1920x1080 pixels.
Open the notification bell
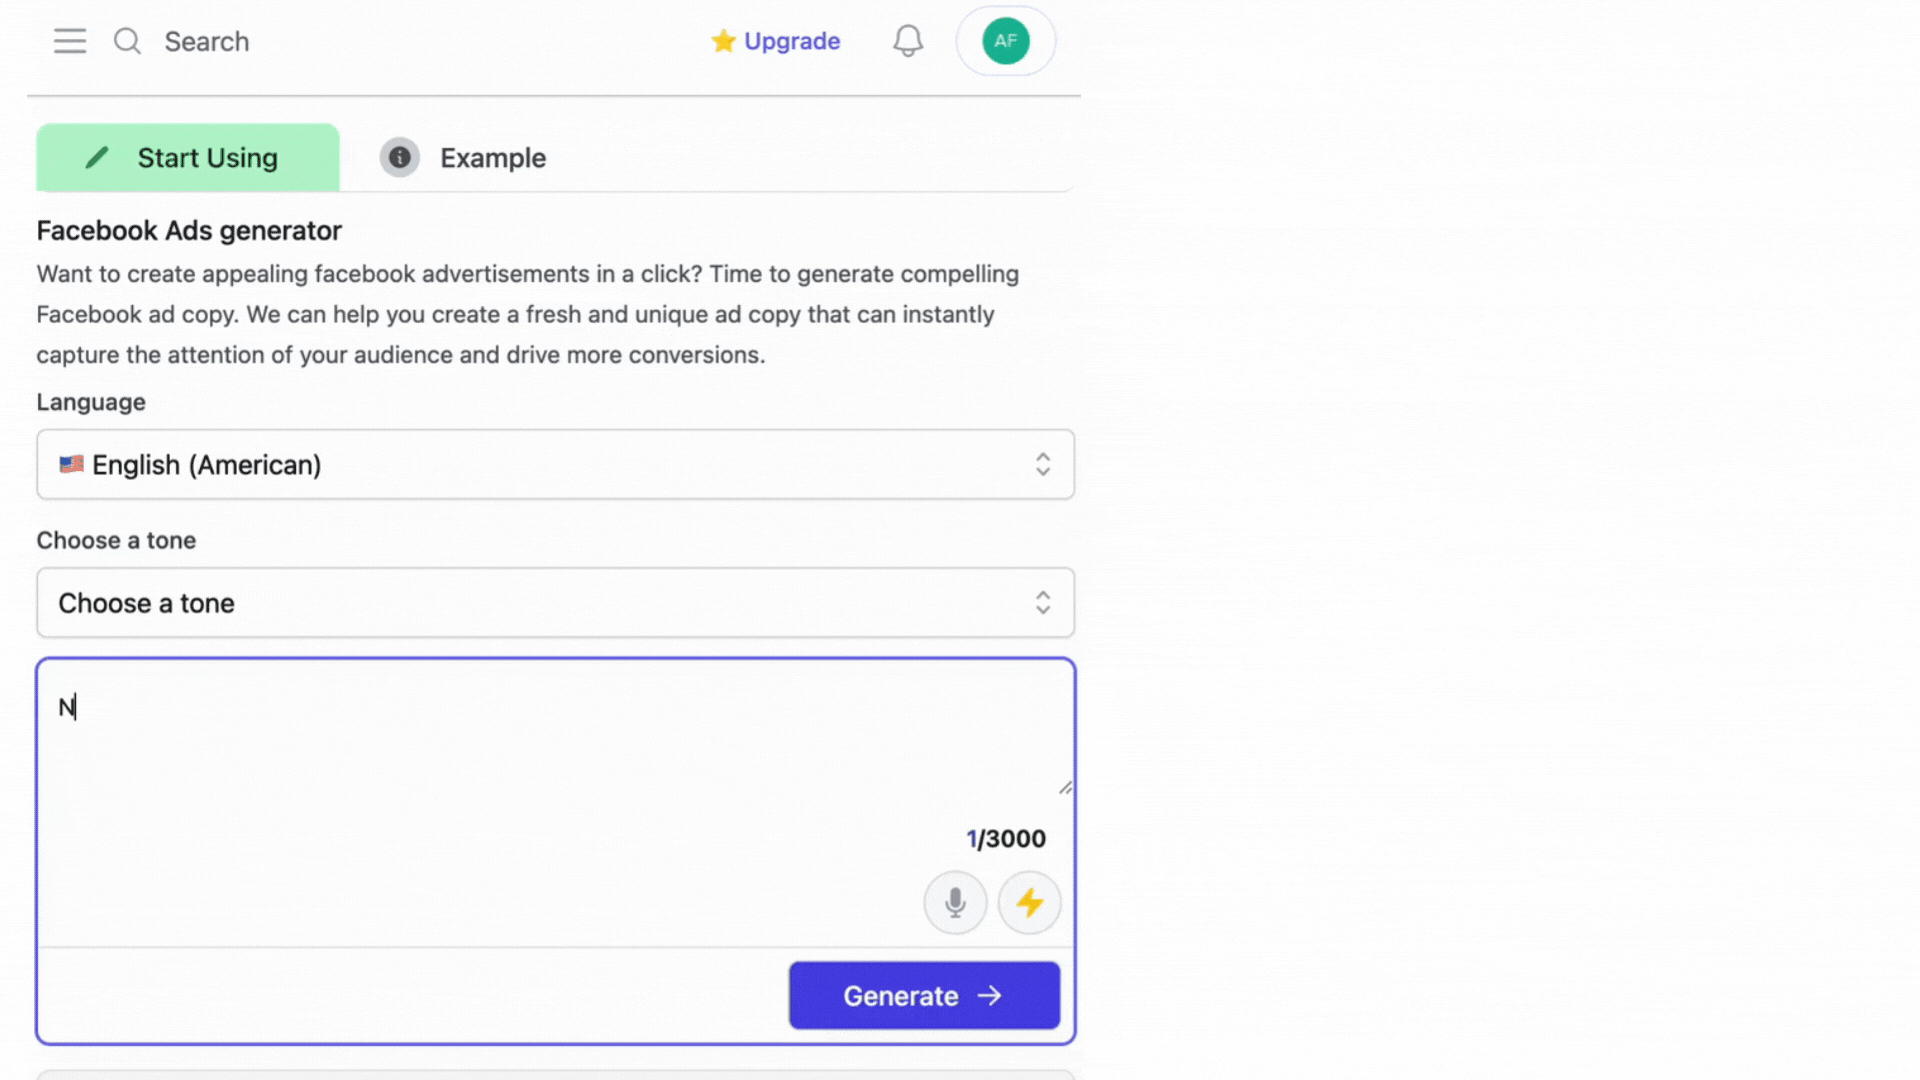click(x=907, y=41)
